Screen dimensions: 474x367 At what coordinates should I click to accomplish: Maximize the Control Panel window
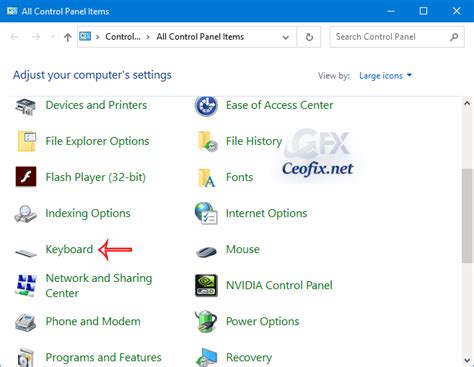423,11
